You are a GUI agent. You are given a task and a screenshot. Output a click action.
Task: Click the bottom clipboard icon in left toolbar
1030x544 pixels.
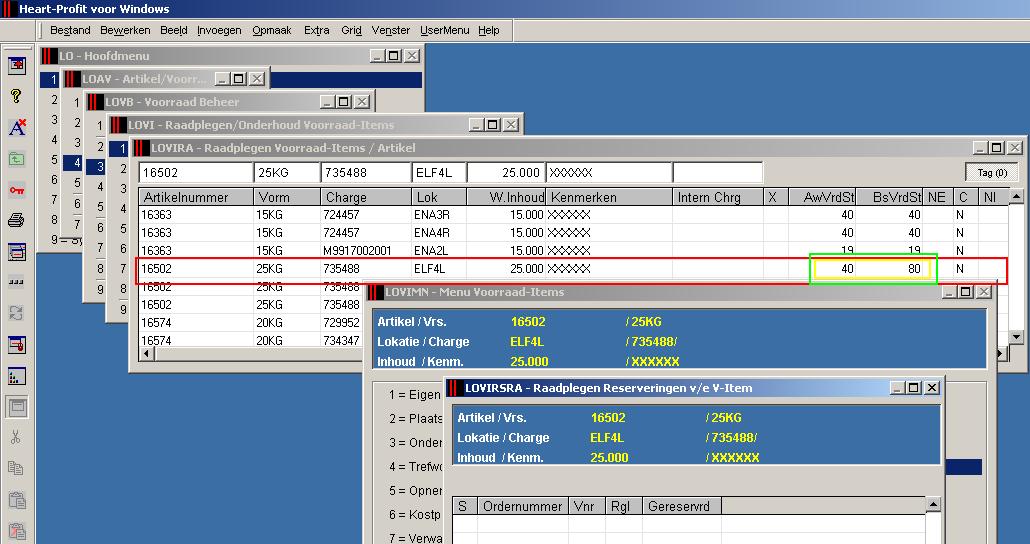coord(17,531)
